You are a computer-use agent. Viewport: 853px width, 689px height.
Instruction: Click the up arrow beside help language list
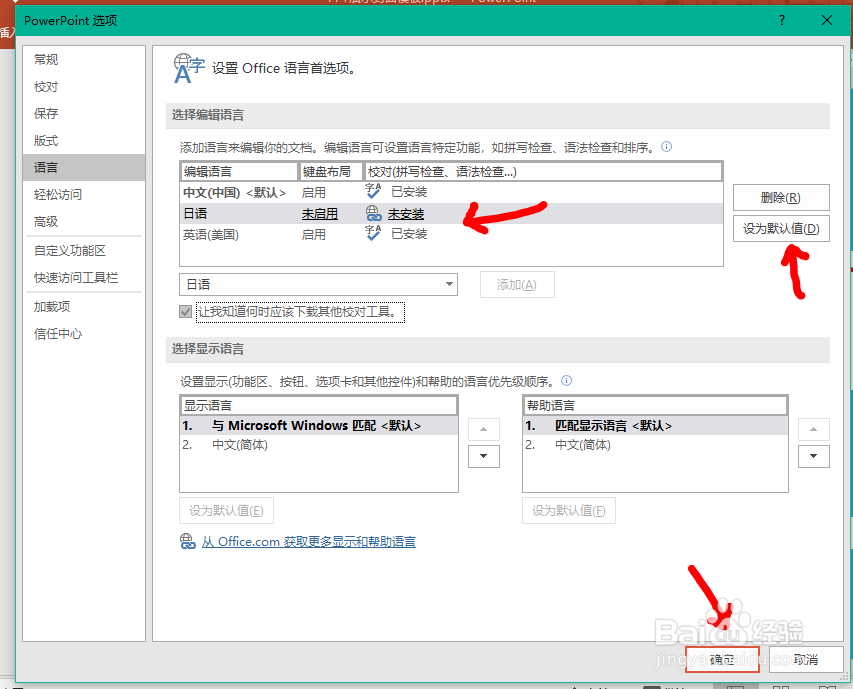coord(814,428)
